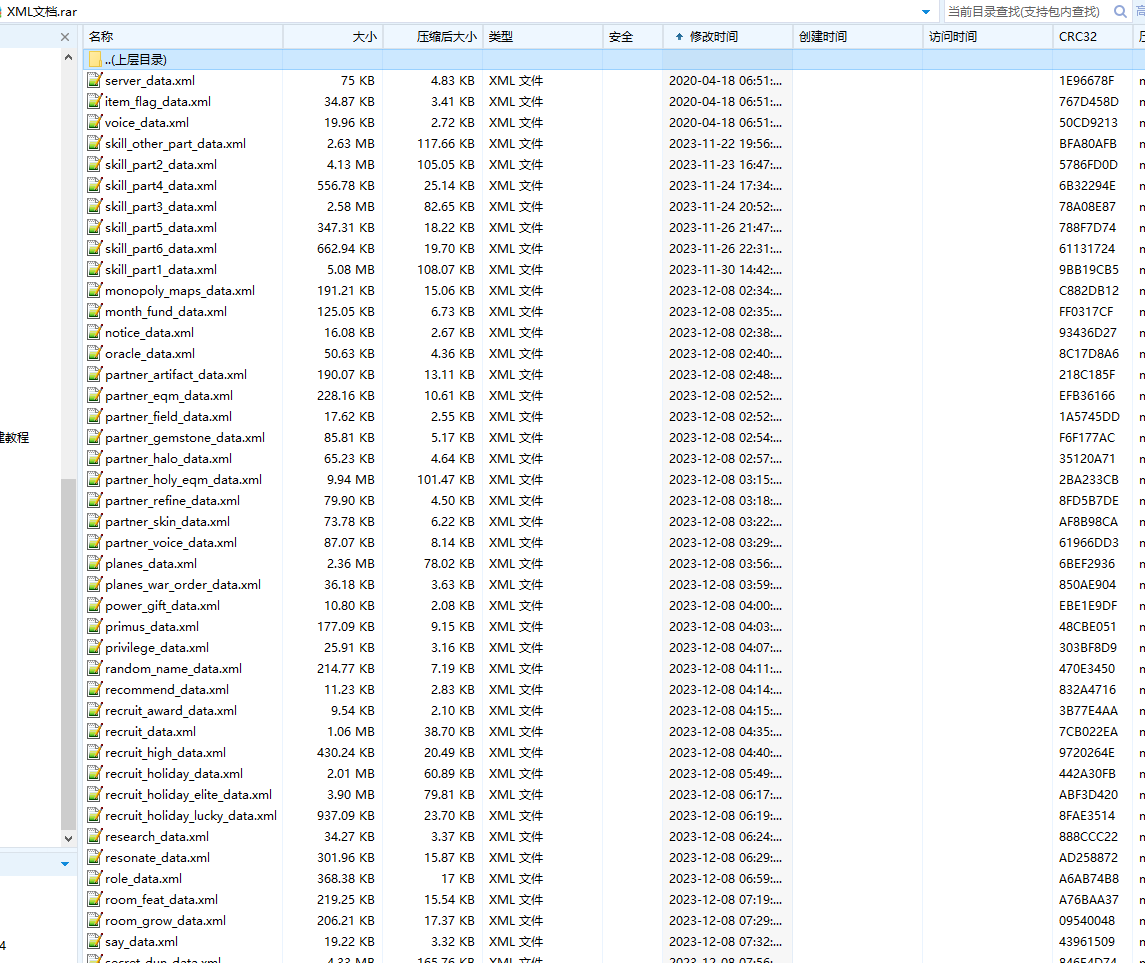The image size is (1145, 963).
Task: Click the search magnifier icon
Action: tap(1119, 12)
